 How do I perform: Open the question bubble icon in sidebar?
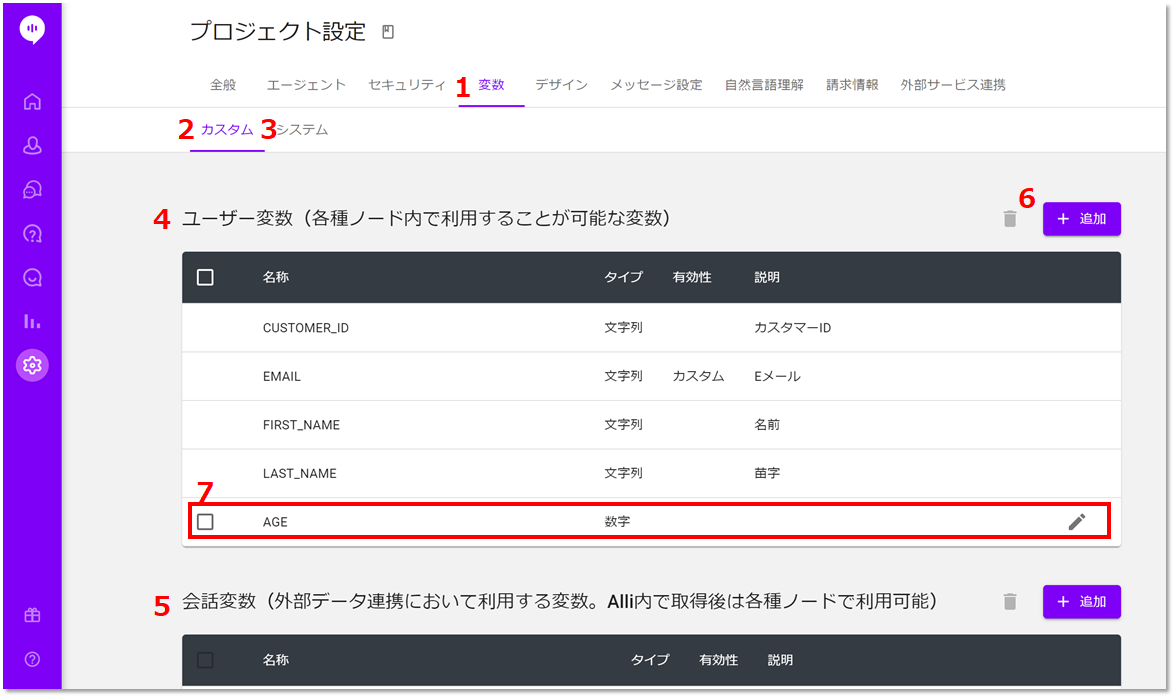point(32,234)
